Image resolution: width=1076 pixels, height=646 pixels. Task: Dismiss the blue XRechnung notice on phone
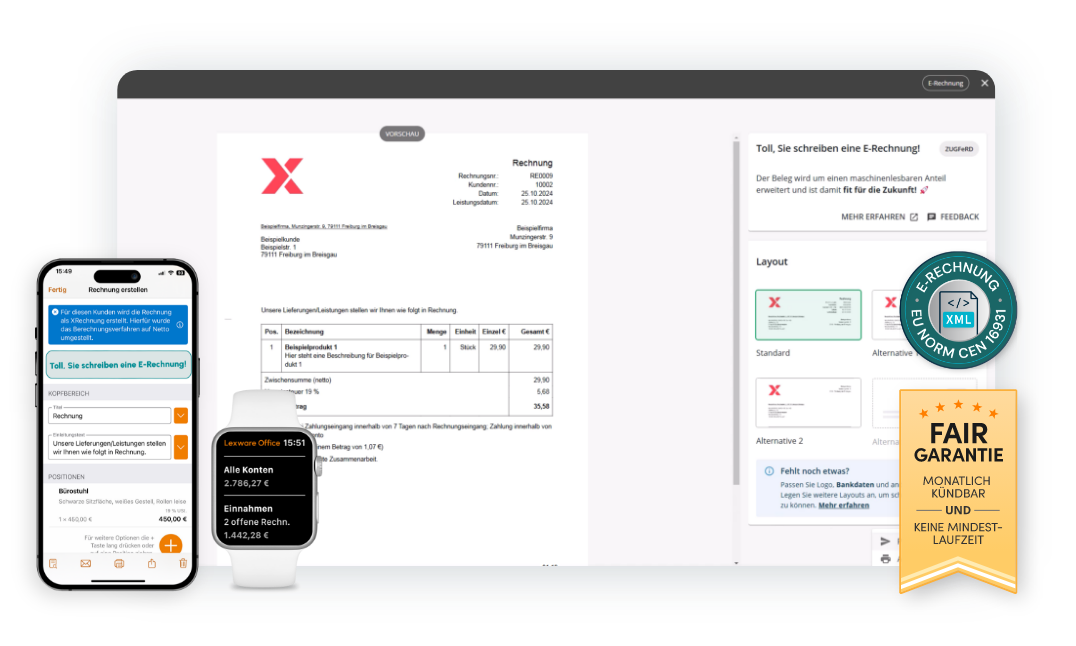[55, 312]
